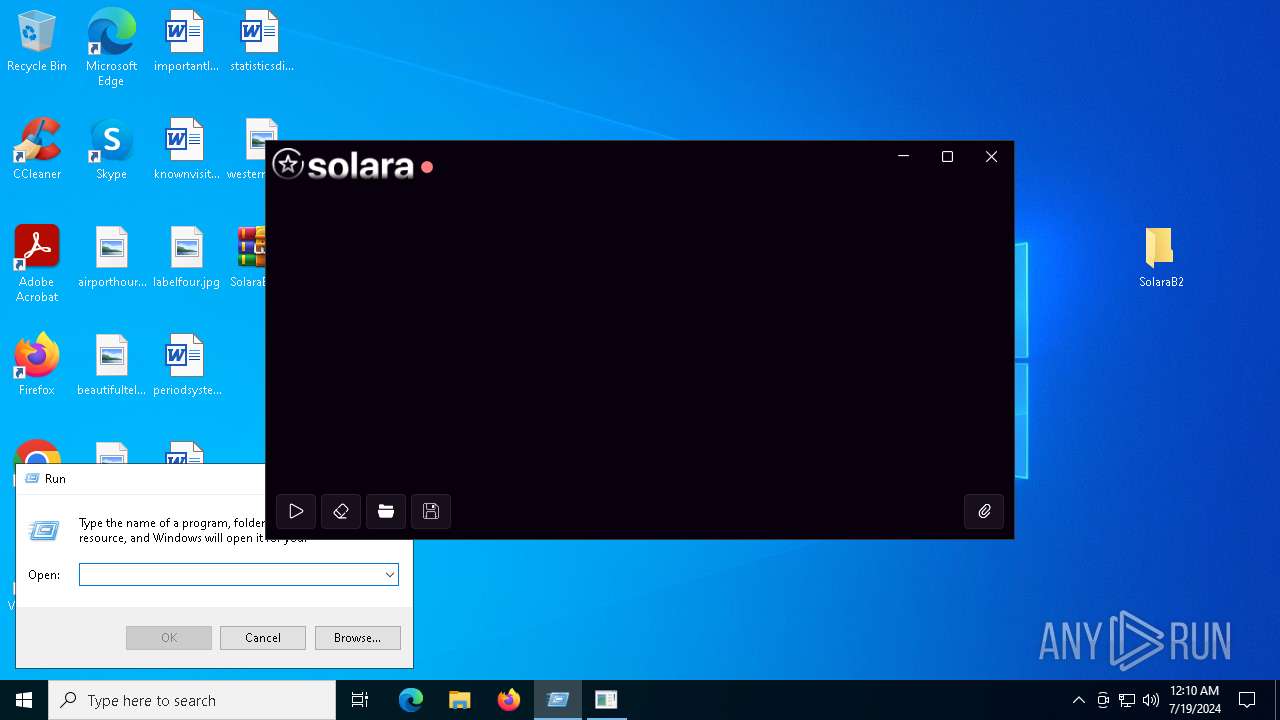Click Cancel in the Run dialog

coord(263,638)
